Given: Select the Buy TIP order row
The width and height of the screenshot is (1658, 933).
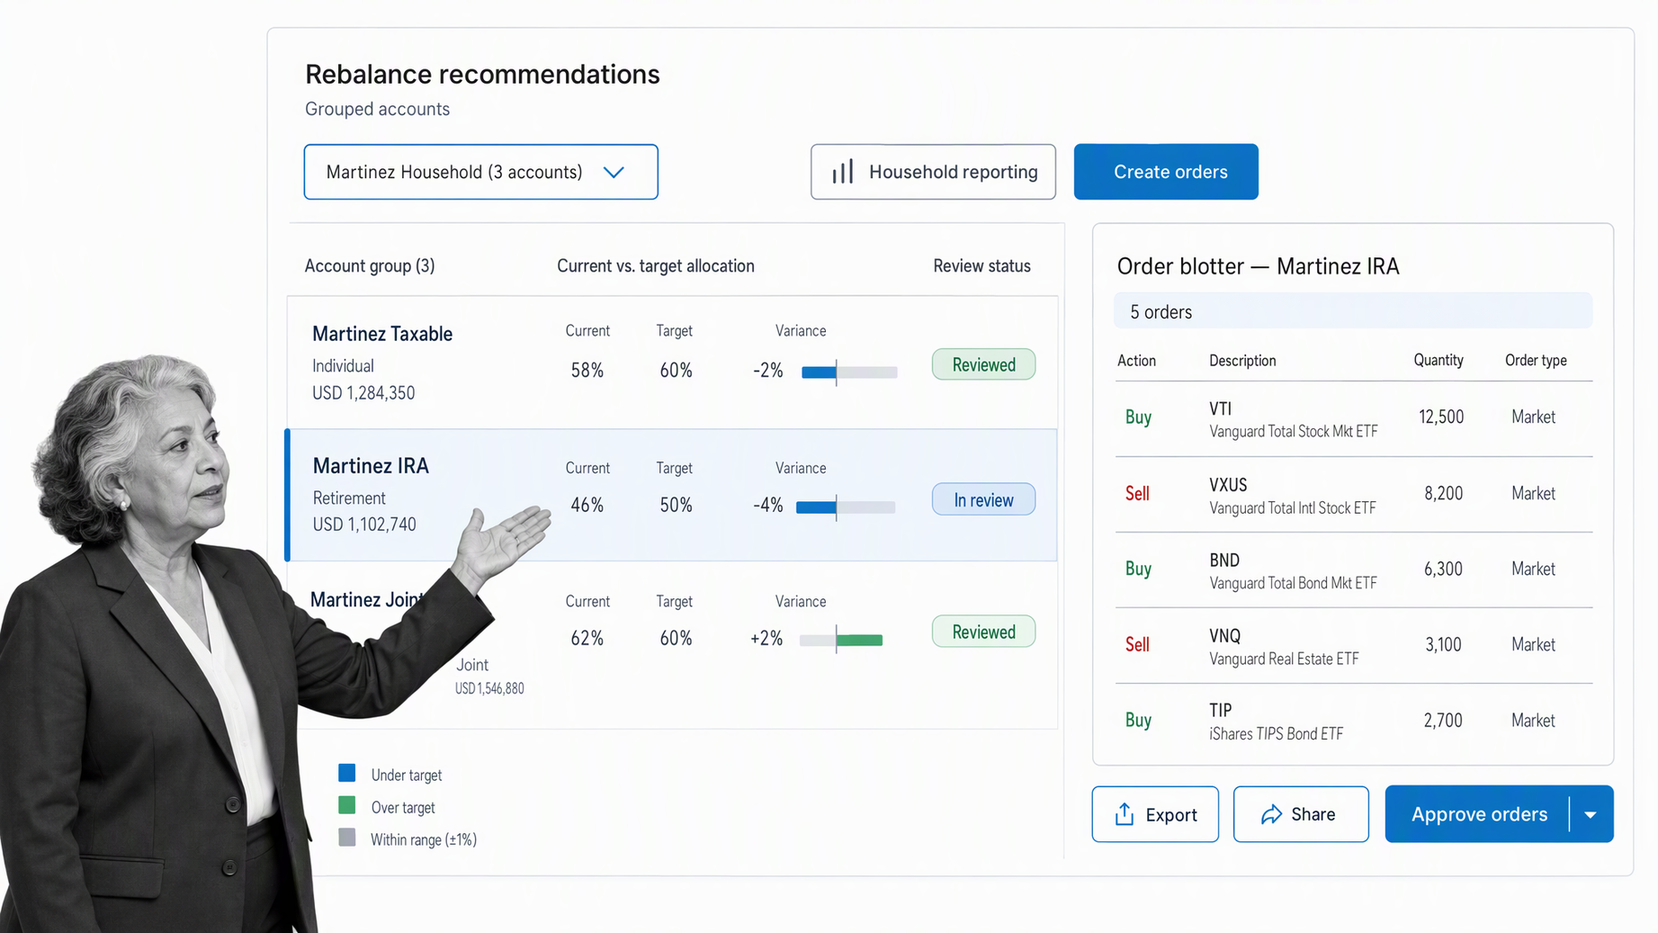Looking at the screenshot, I should [1353, 721].
